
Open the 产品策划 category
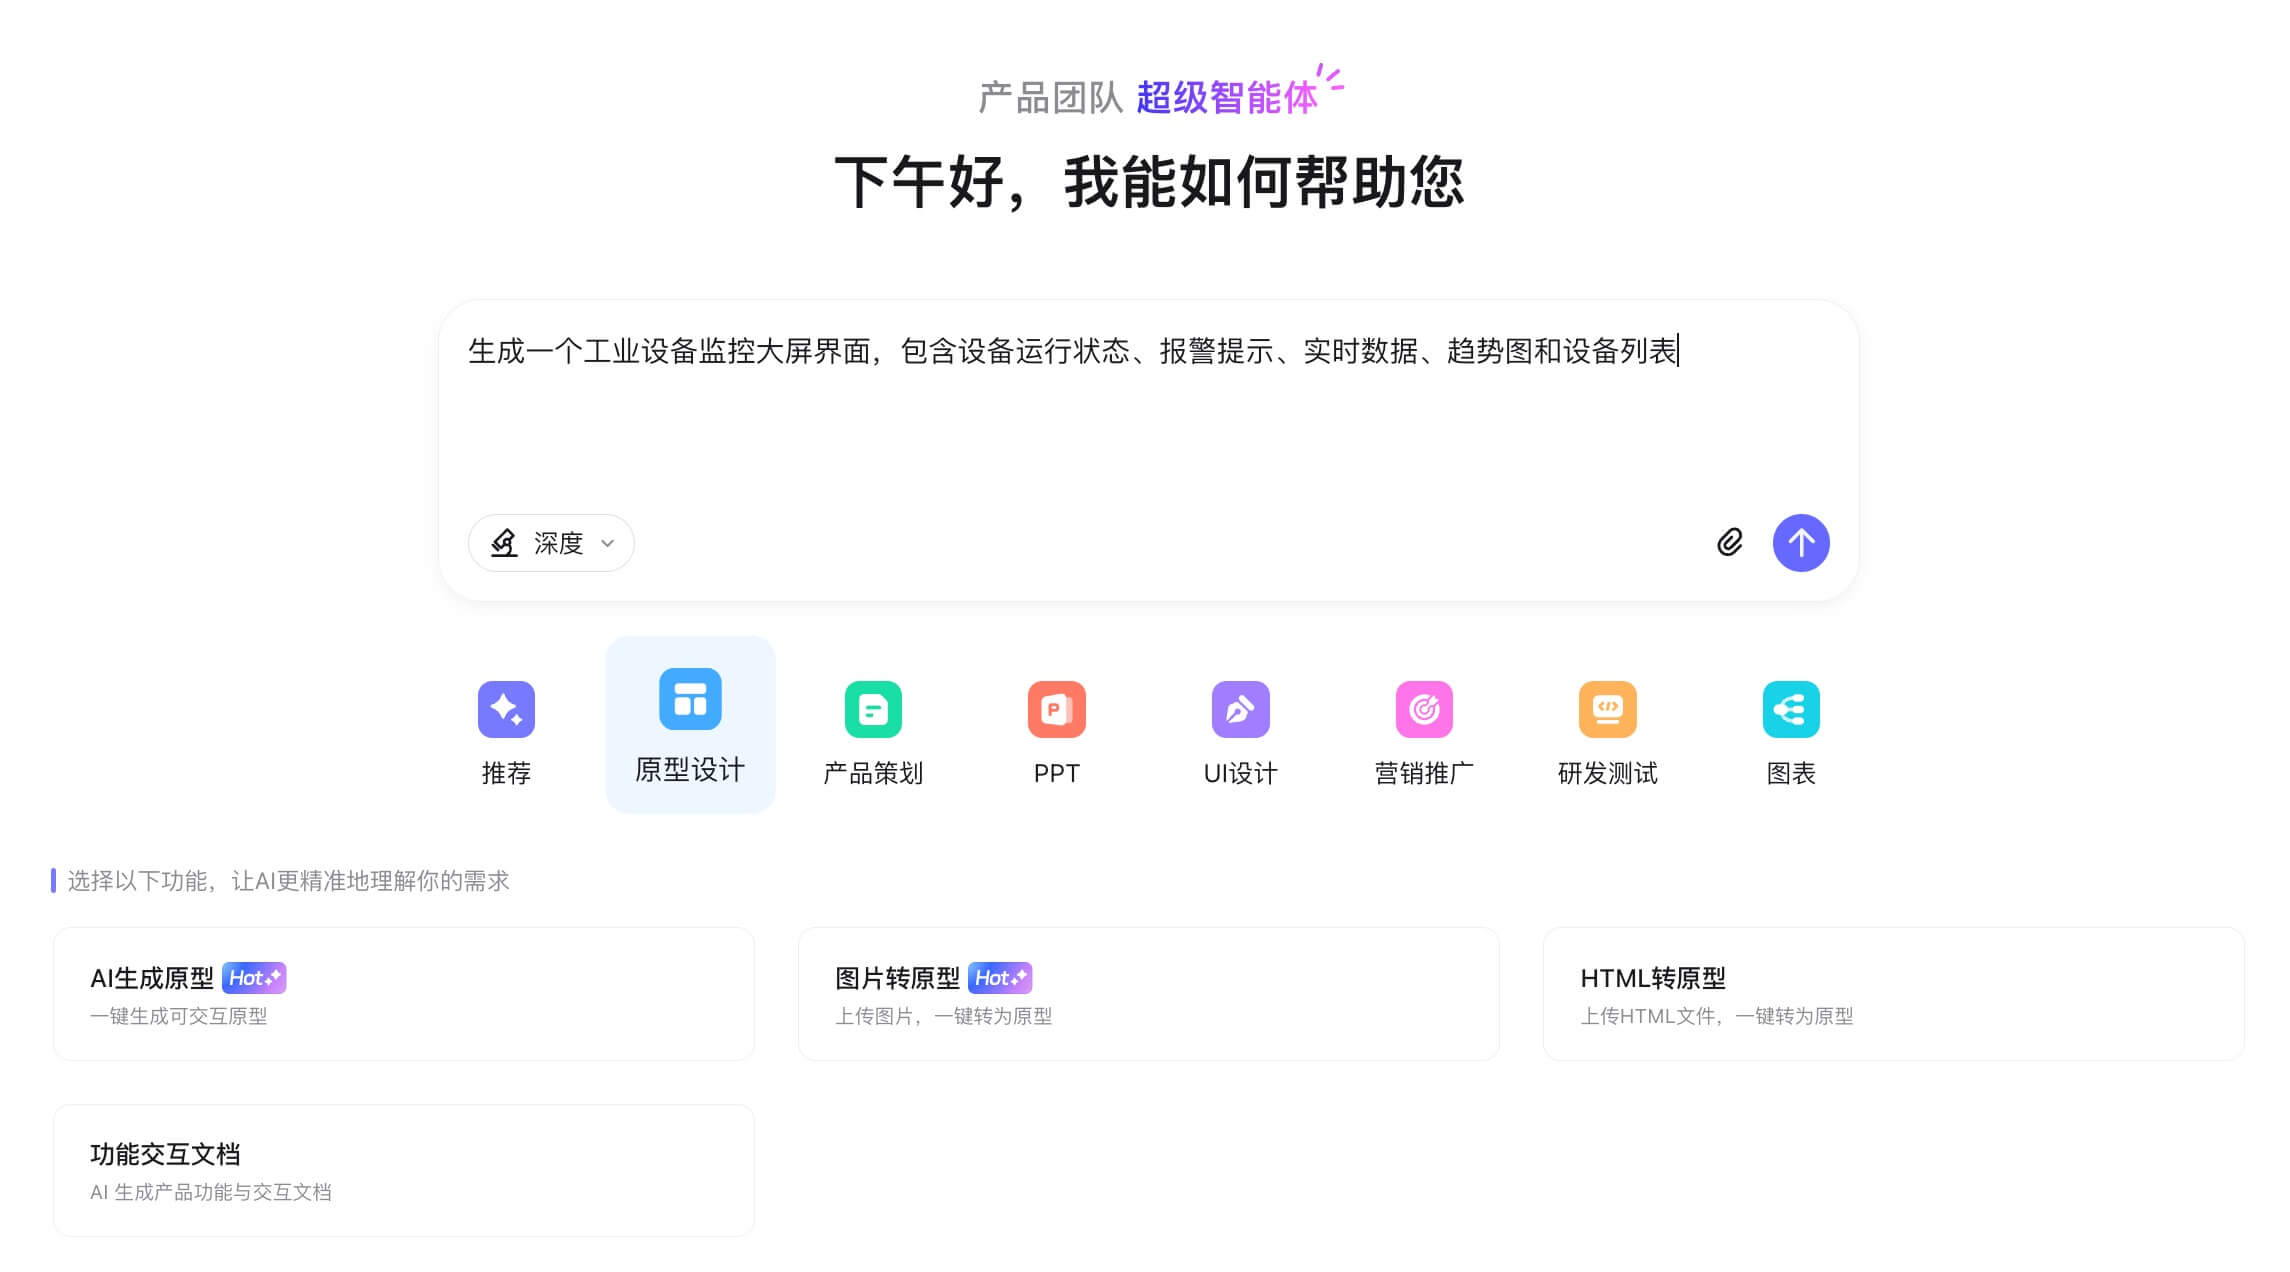click(873, 708)
